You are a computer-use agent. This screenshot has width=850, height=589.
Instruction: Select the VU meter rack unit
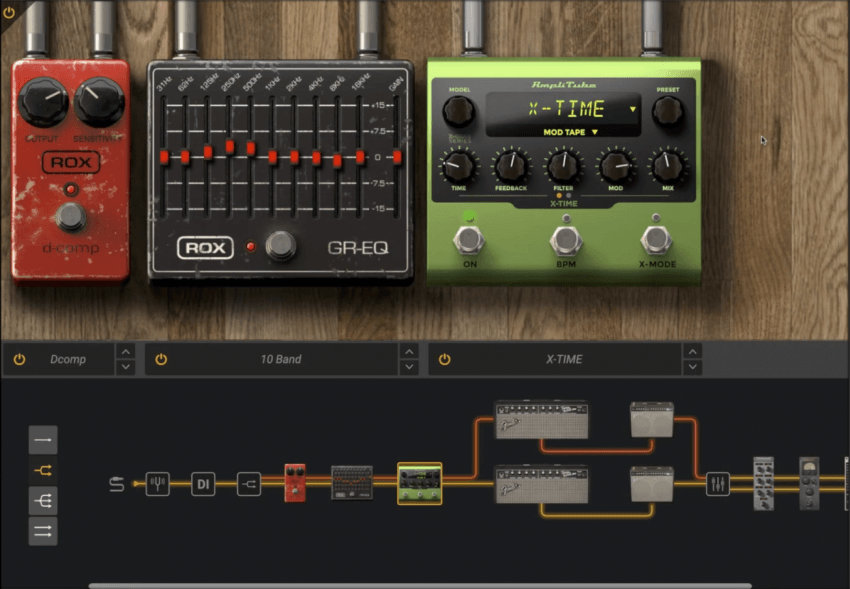809,484
